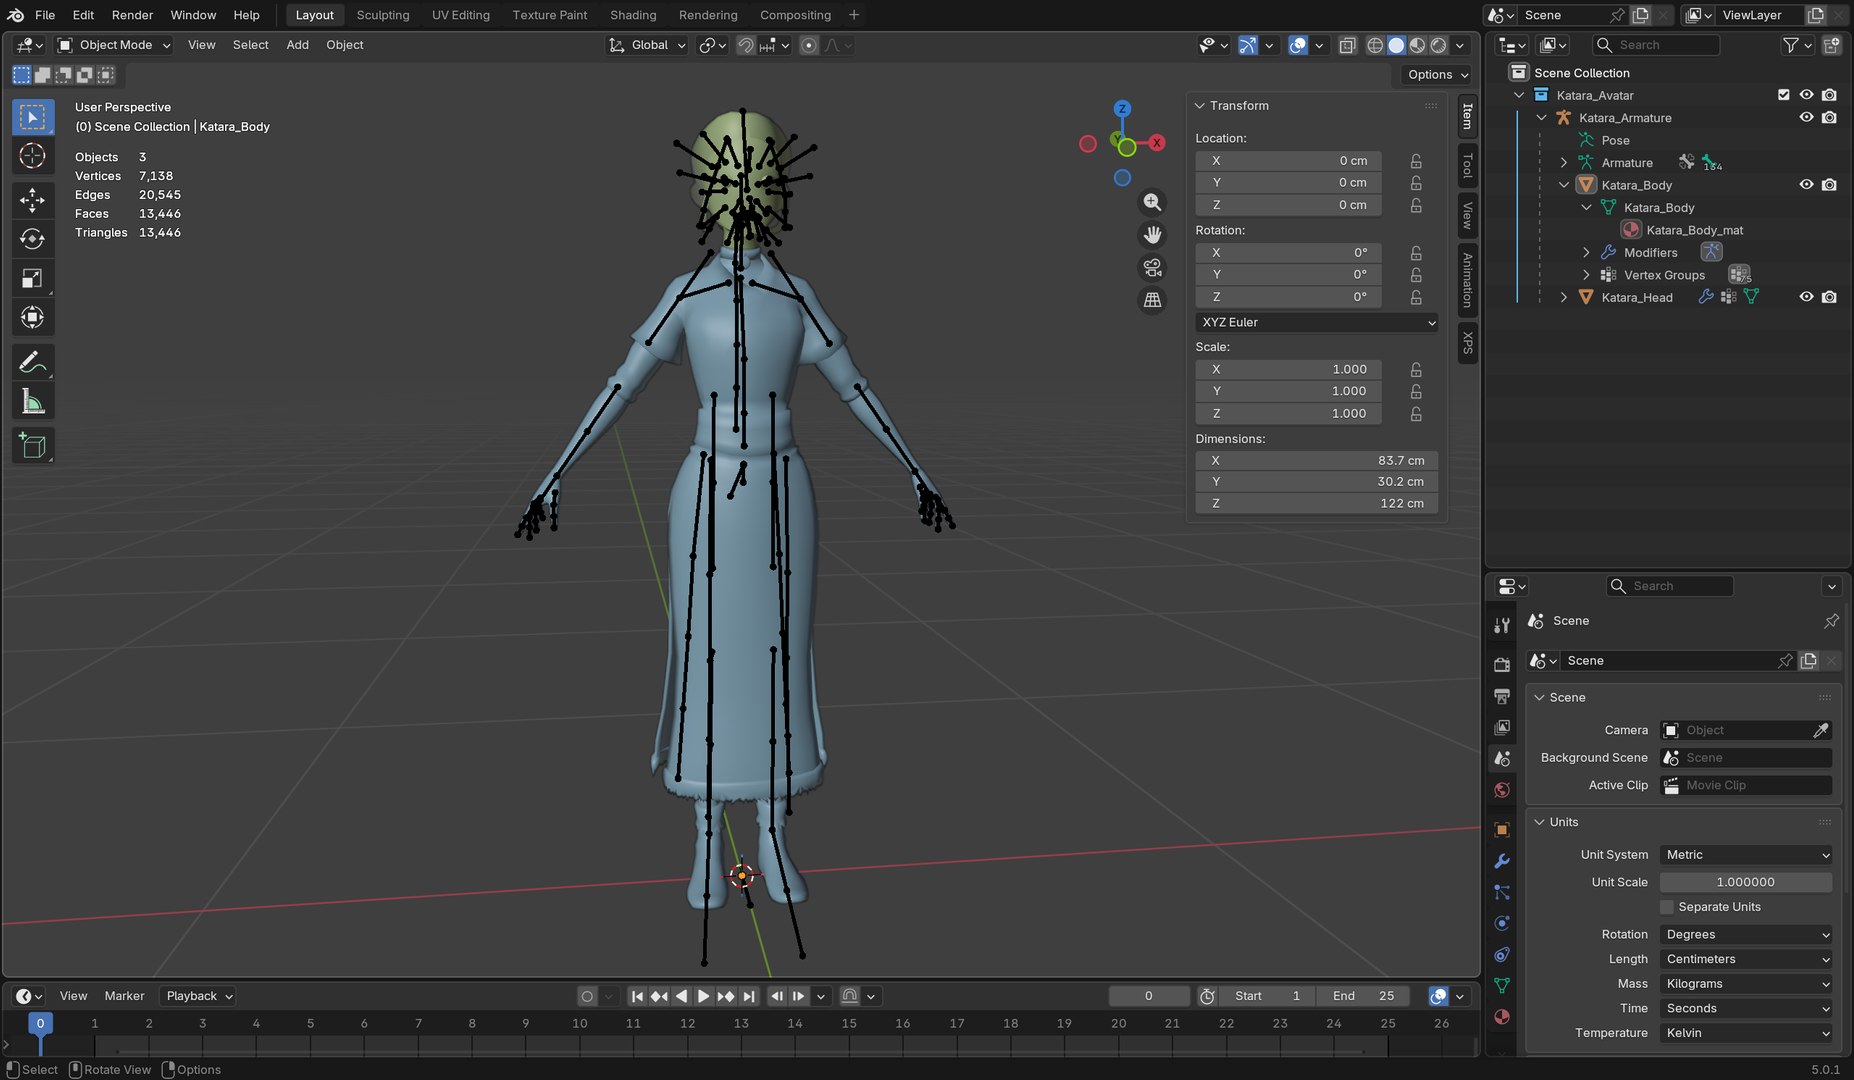Switch to rendered viewport shading

1438,45
